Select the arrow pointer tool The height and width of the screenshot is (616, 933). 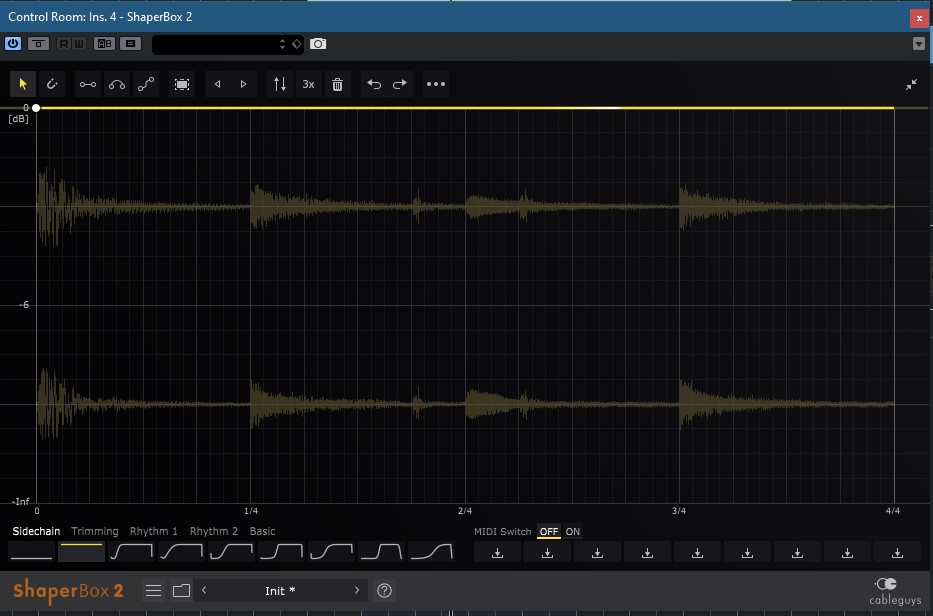coord(23,85)
